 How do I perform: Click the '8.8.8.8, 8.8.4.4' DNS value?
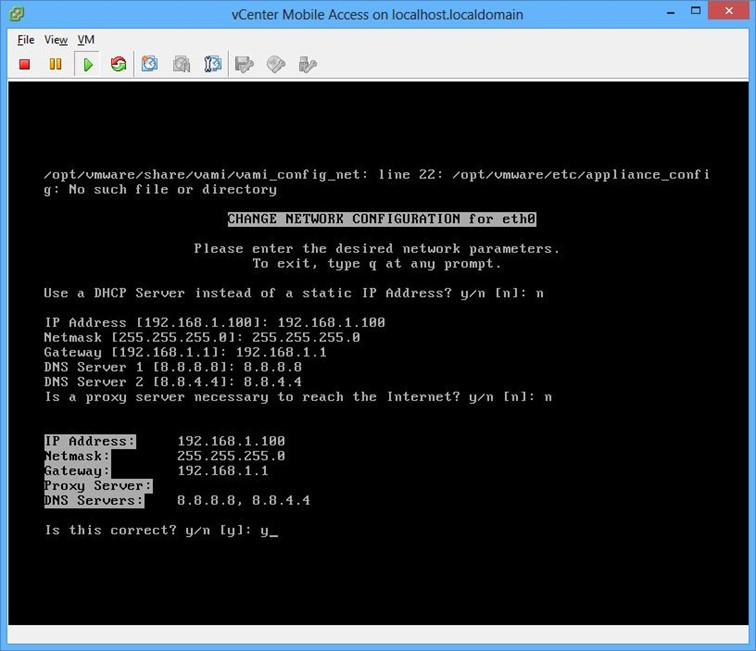[x=243, y=501]
